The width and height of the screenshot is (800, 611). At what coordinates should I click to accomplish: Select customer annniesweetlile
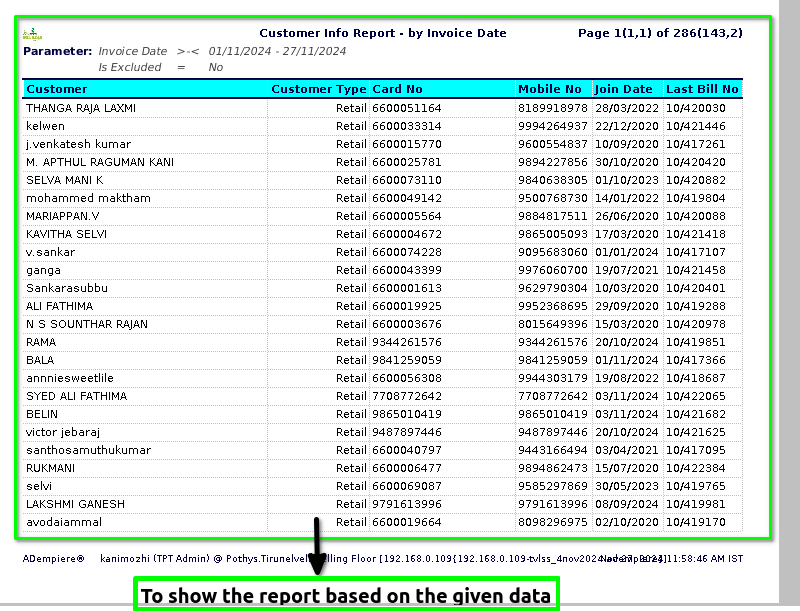point(70,378)
